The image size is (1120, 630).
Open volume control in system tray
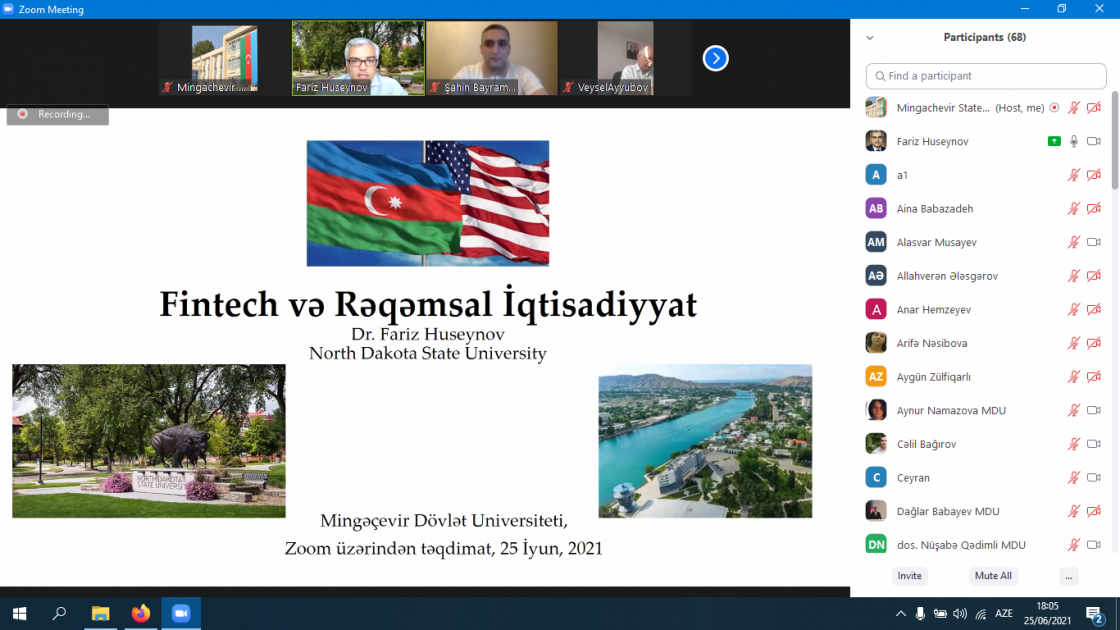click(960, 614)
